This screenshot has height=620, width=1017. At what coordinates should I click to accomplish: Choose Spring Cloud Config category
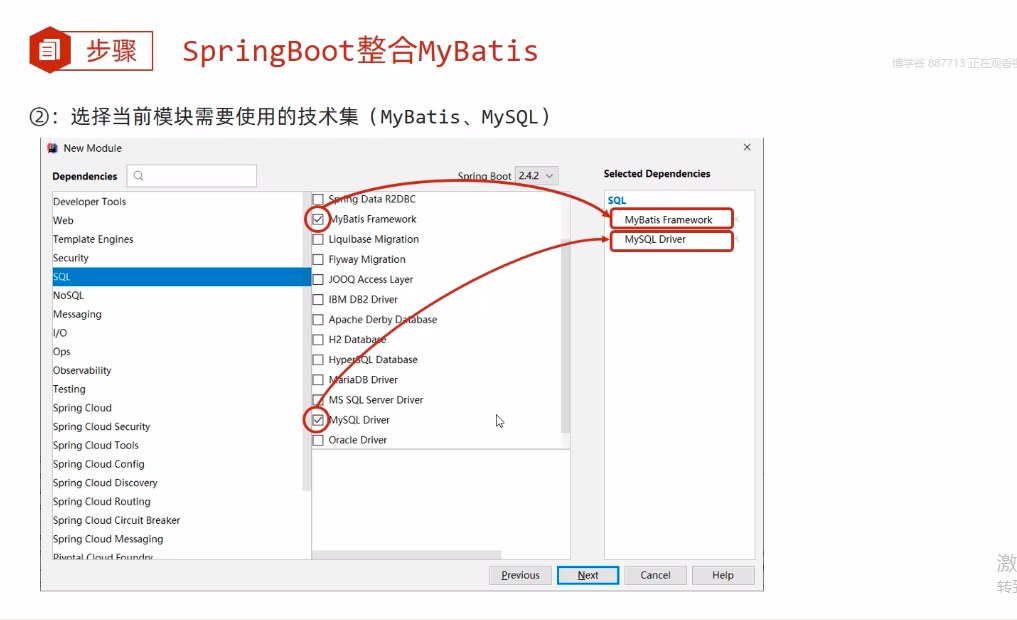point(177,465)
